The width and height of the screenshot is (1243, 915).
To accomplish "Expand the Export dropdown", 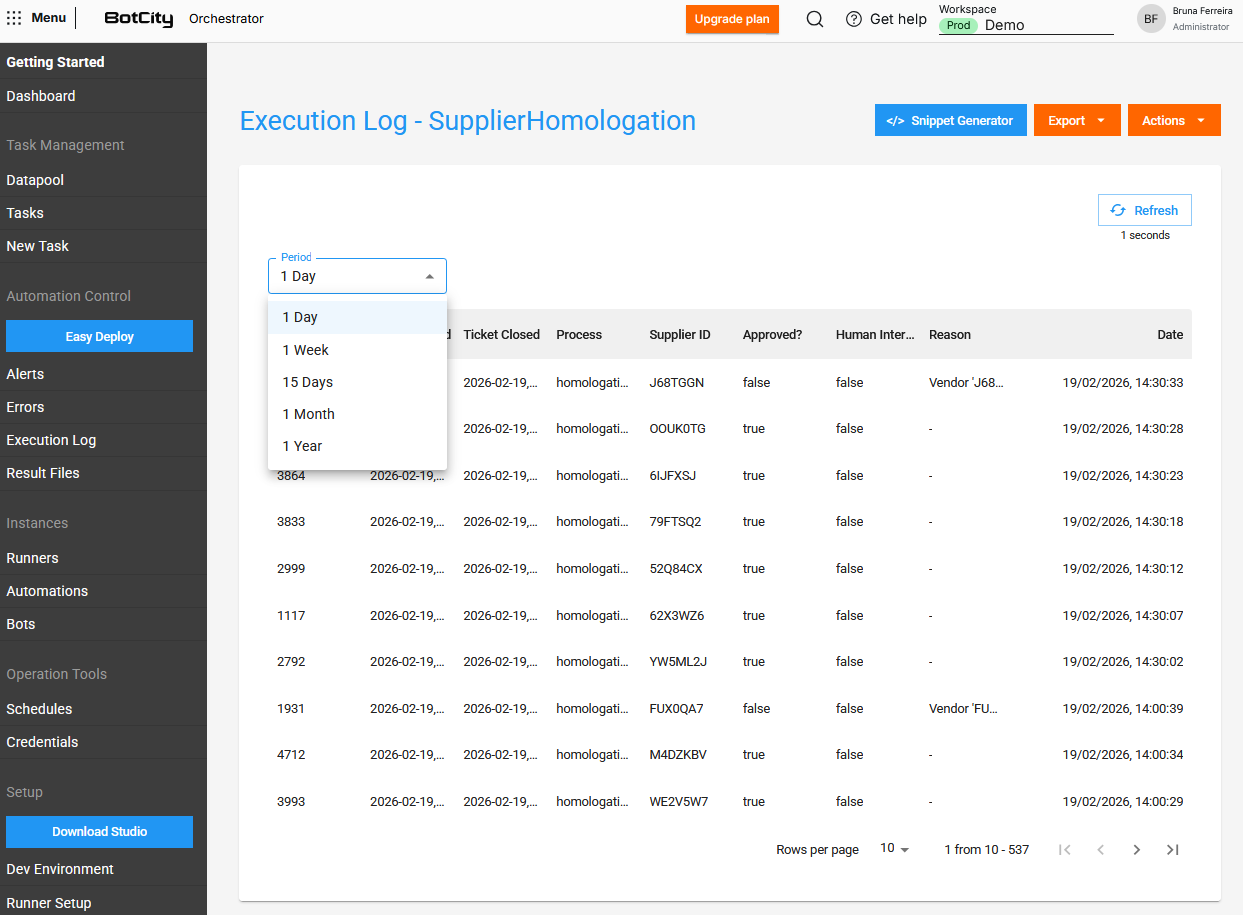I will point(1076,120).
